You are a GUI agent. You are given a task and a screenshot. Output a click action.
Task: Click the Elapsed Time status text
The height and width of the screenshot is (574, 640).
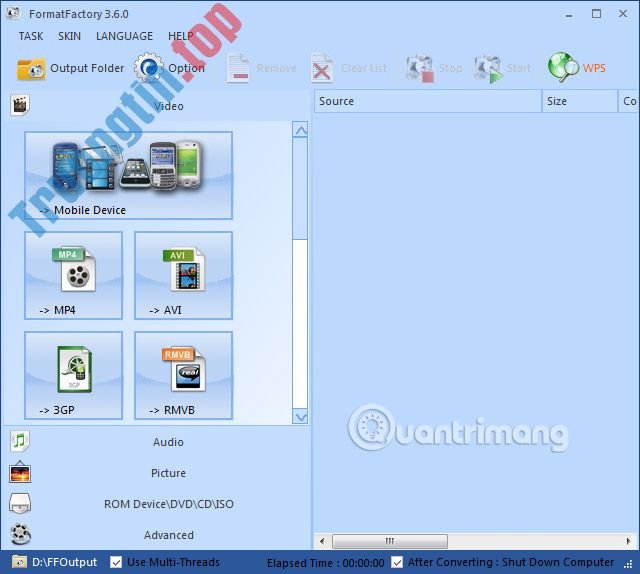(x=325, y=563)
